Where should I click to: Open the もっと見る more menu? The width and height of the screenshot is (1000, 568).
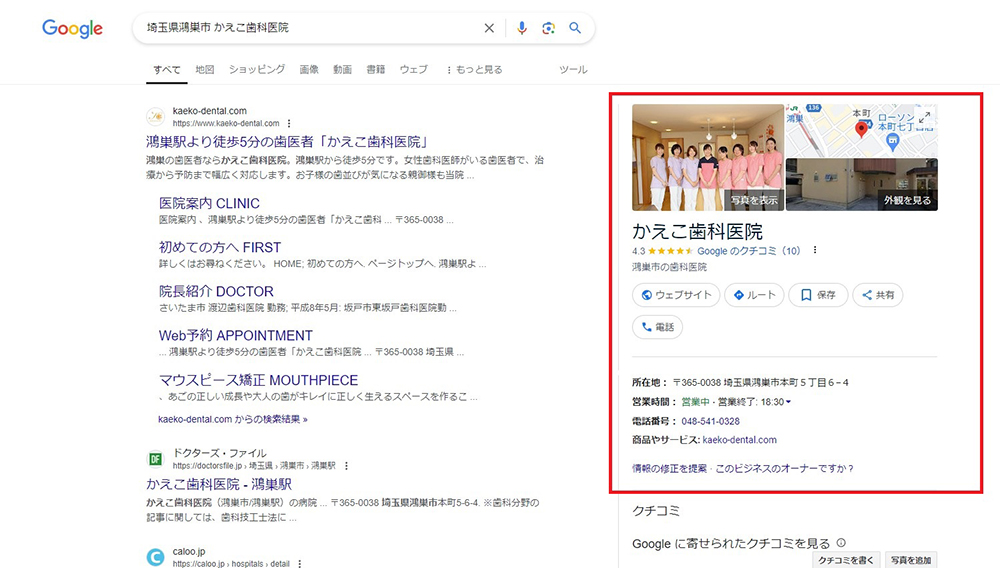(x=474, y=70)
